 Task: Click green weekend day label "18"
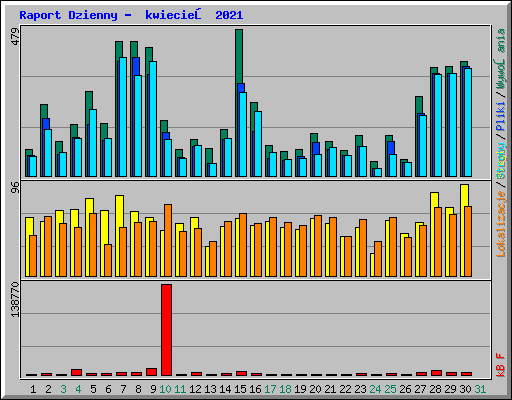[x=285, y=389]
